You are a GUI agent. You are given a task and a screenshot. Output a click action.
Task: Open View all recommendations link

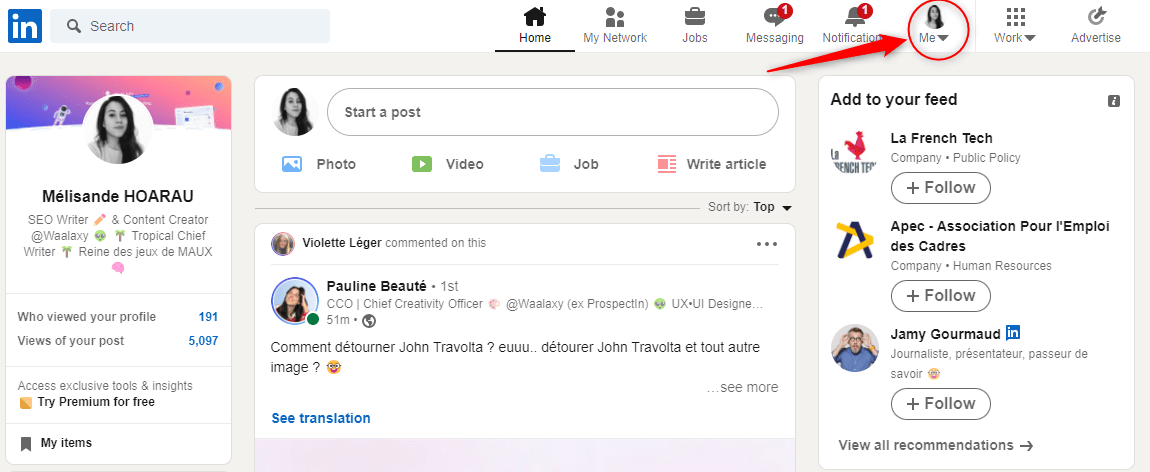click(935, 445)
